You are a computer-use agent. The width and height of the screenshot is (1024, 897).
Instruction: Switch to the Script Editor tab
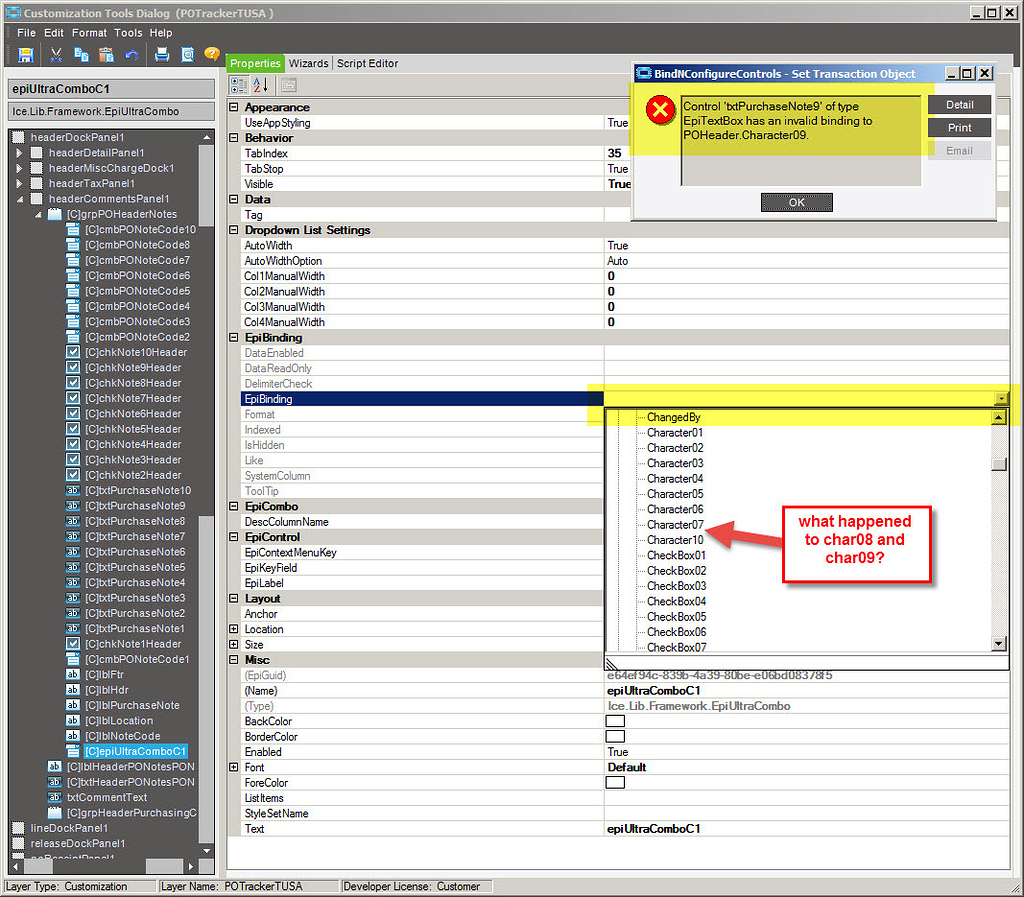[x=366, y=62]
